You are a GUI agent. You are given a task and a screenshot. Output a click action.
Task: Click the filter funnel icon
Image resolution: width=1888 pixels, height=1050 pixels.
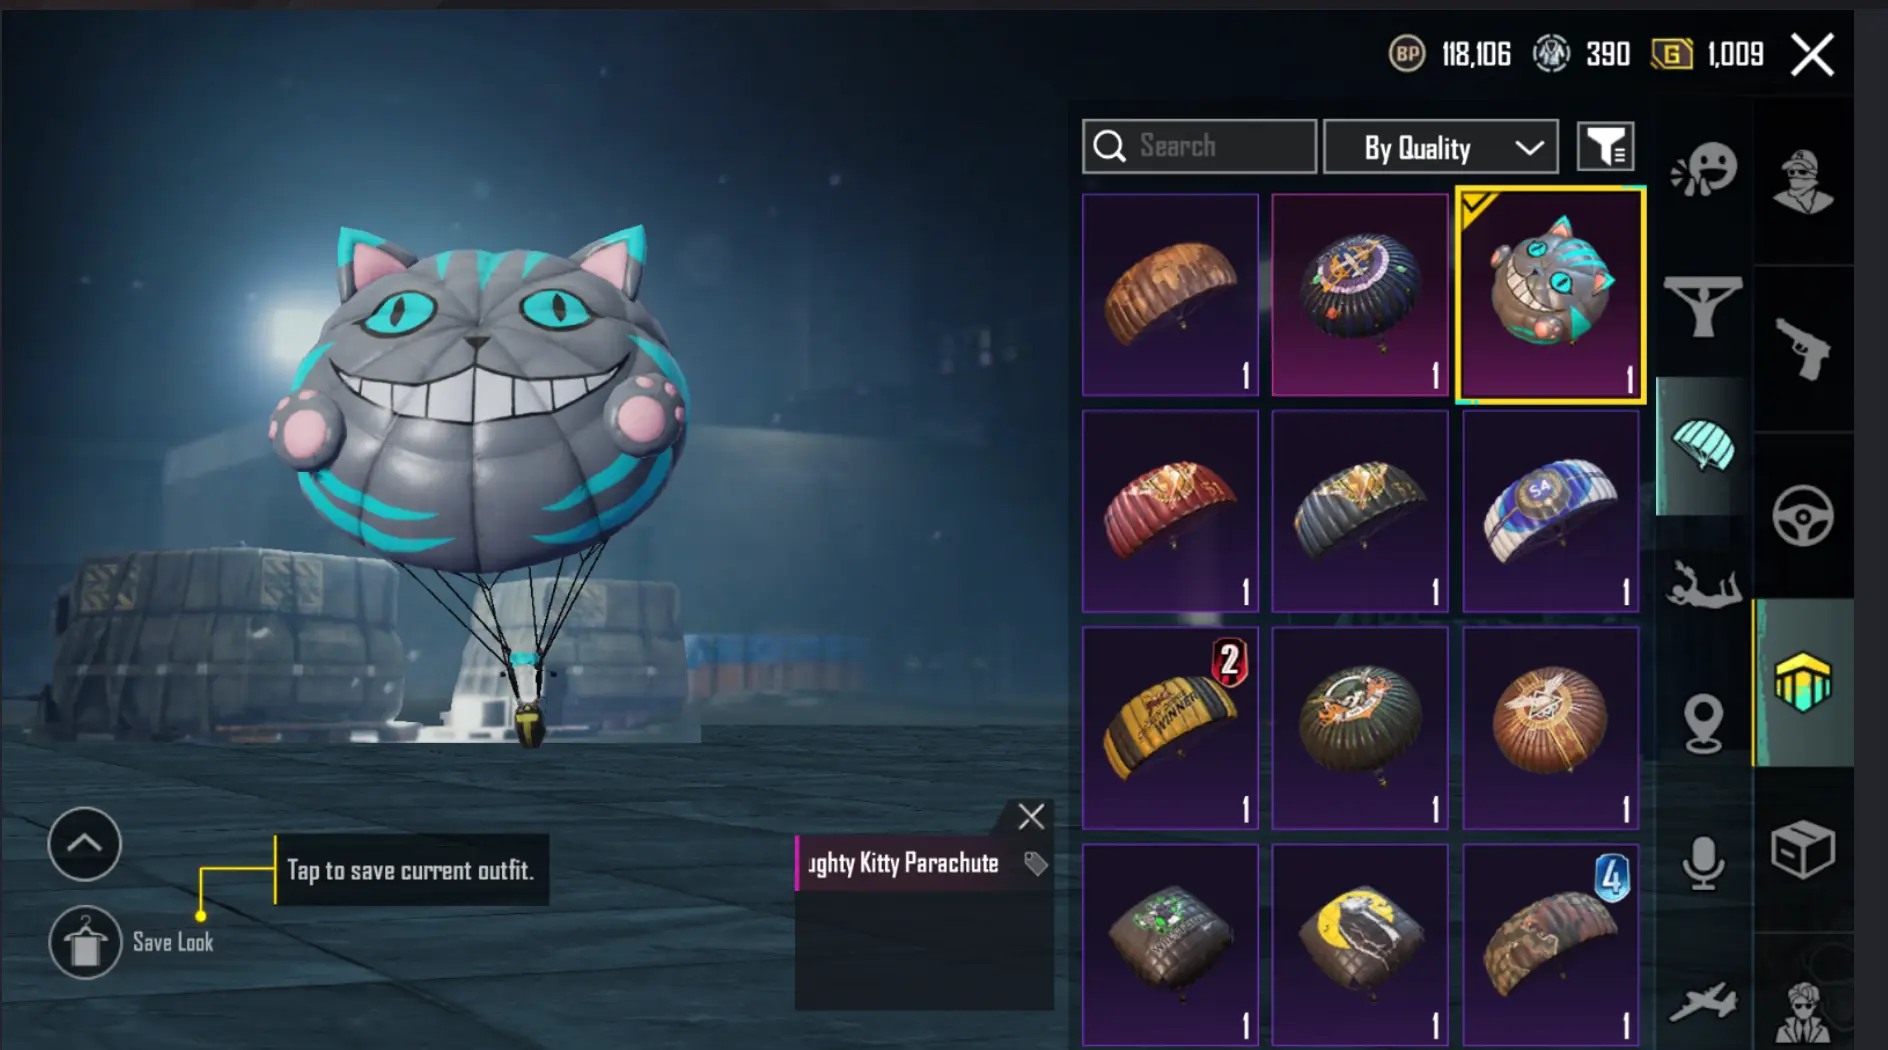click(1606, 147)
